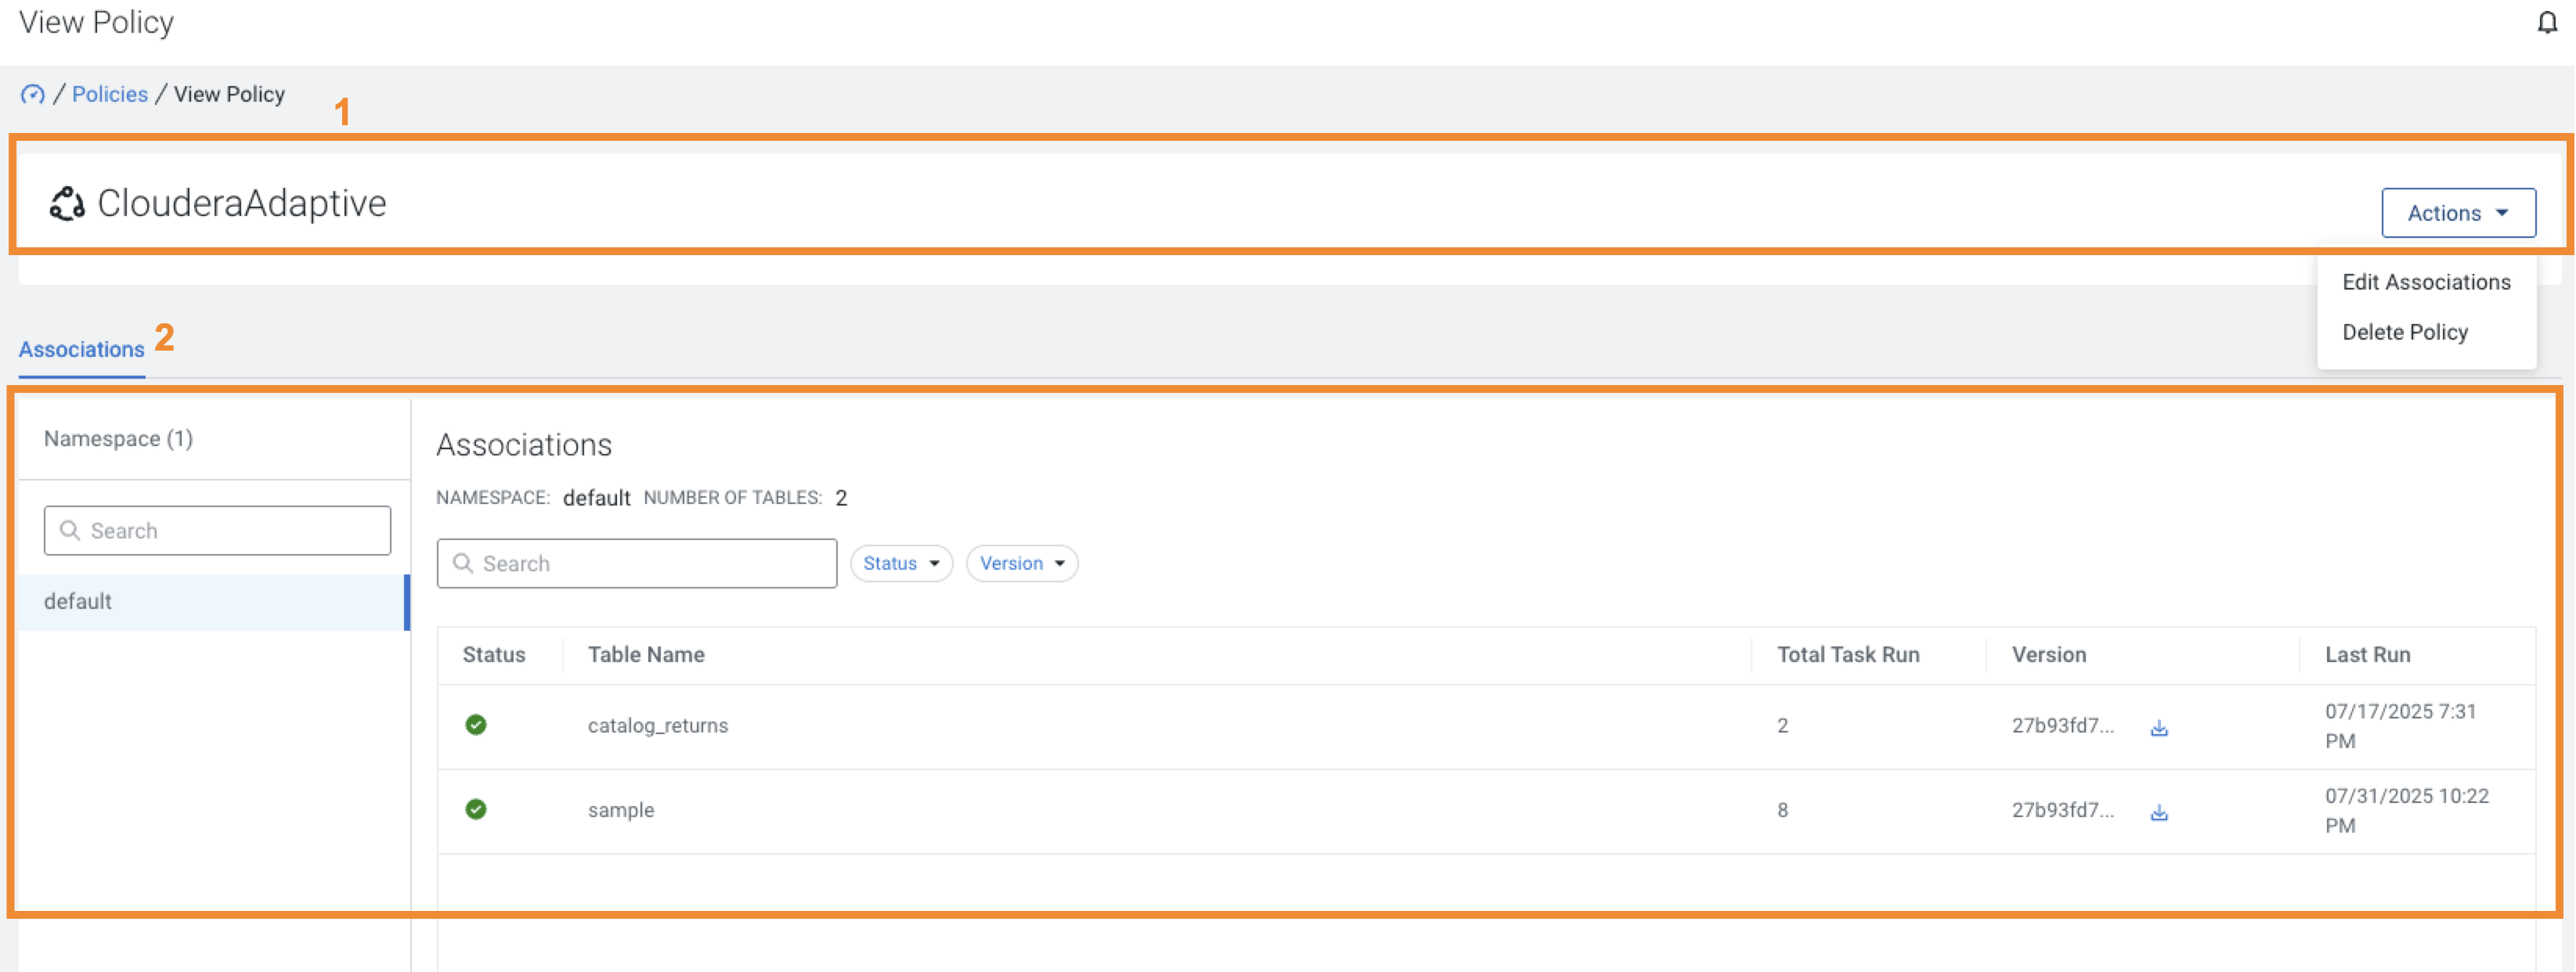Open the Status filter dropdown
The width and height of the screenshot is (2576, 972).
pos(899,563)
